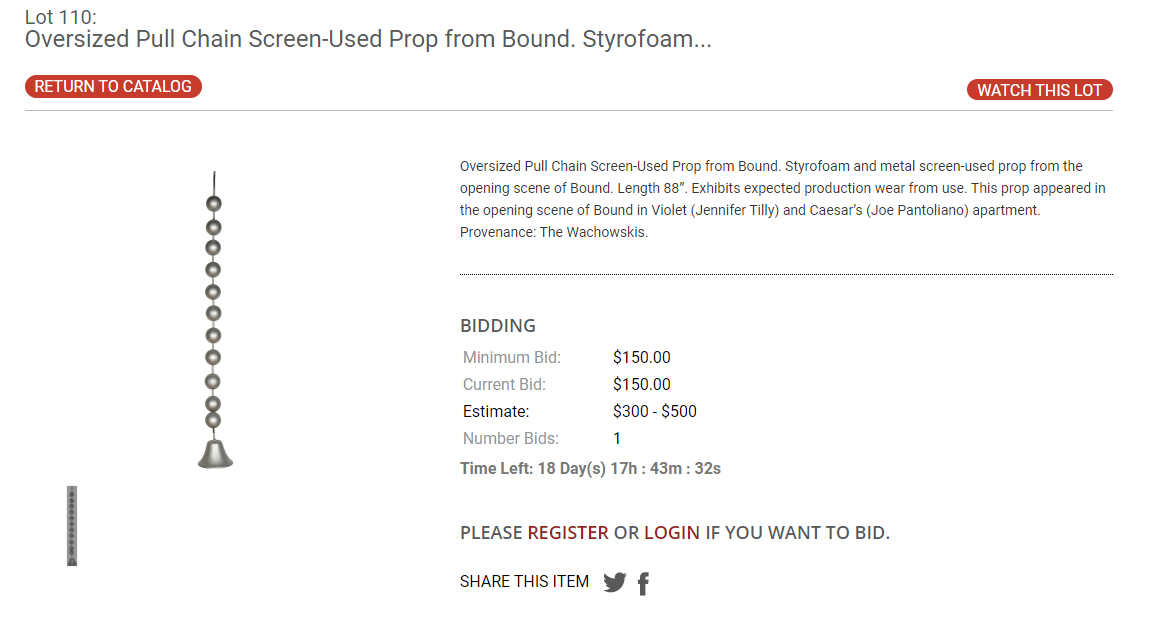Click the Time Left countdown text
Viewport: 1153px width, 644px height.
click(590, 468)
